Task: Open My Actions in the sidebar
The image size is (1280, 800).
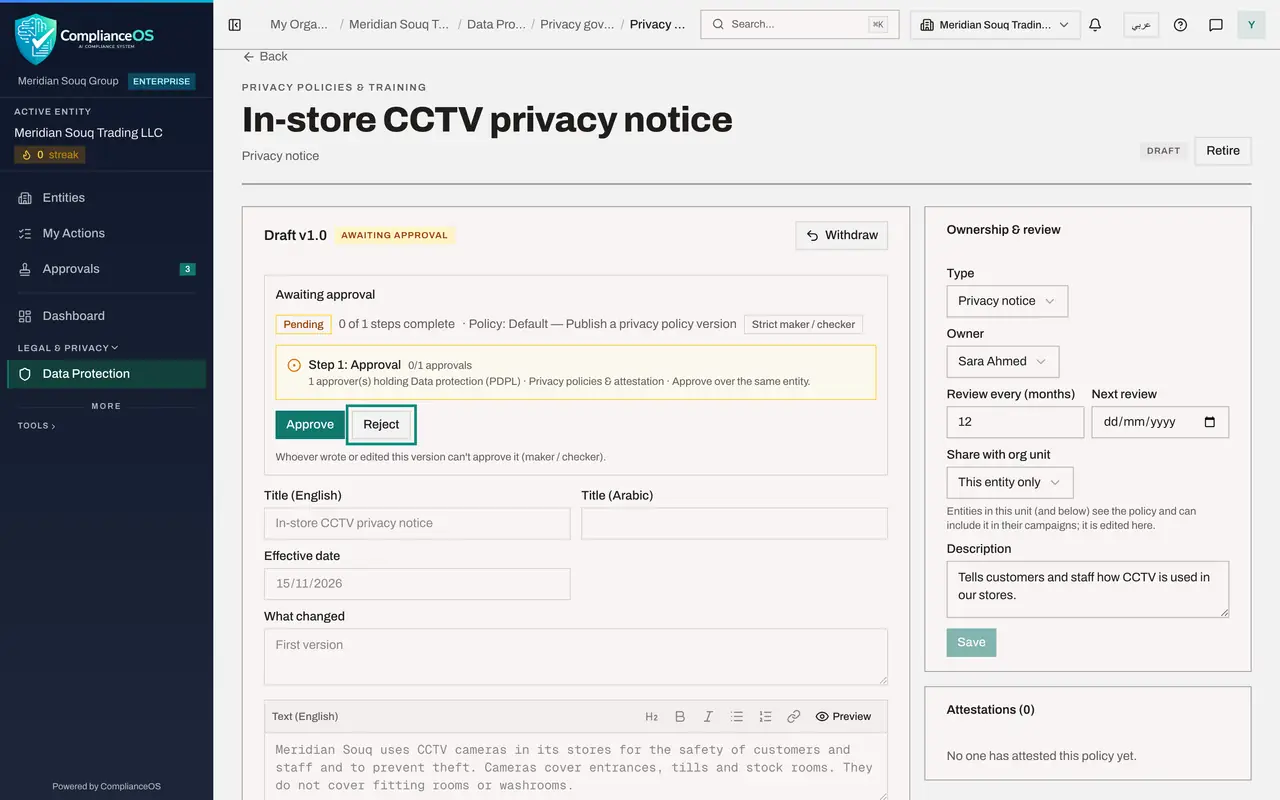Action: (x=106, y=233)
